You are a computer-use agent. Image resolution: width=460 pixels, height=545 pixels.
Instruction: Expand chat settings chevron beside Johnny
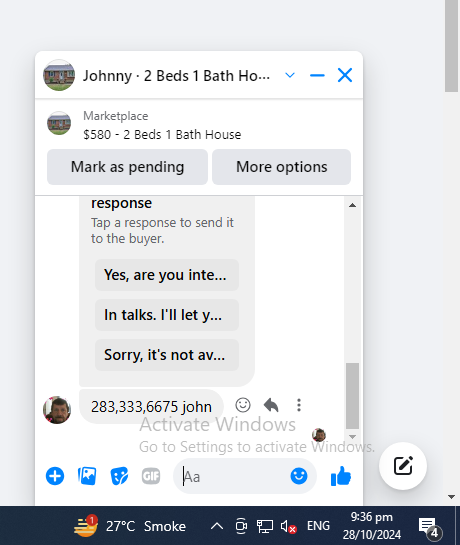click(x=290, y=75)
